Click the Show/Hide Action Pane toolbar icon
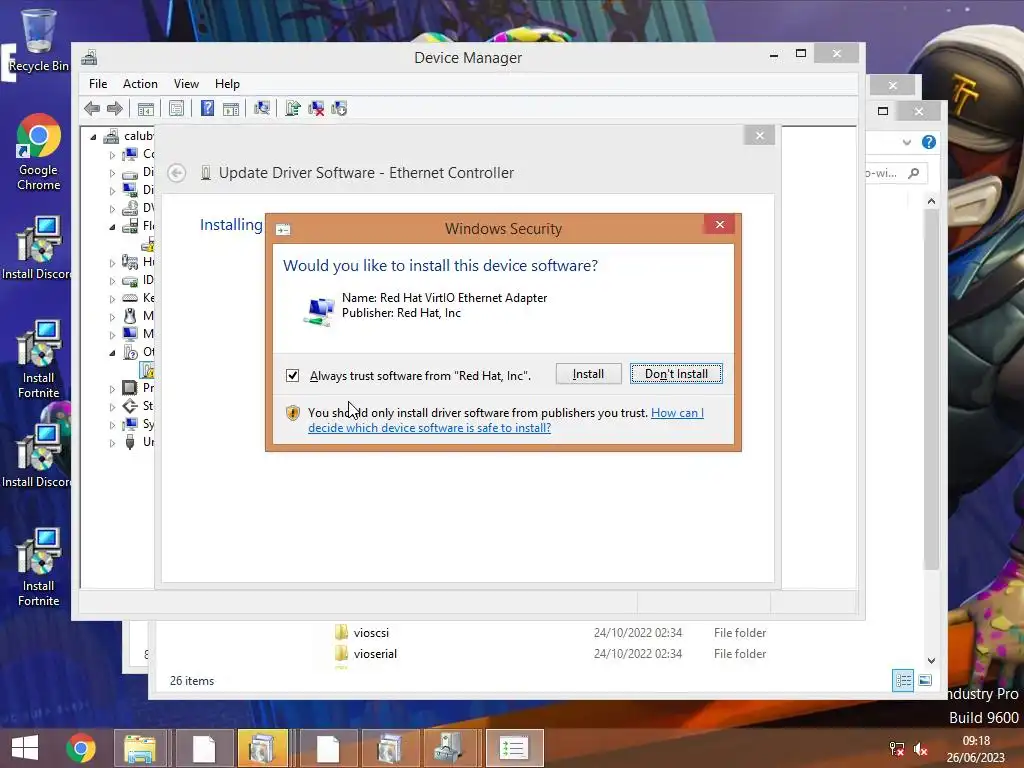Viewport: 1024px width, 768px height. coord(231,108)
